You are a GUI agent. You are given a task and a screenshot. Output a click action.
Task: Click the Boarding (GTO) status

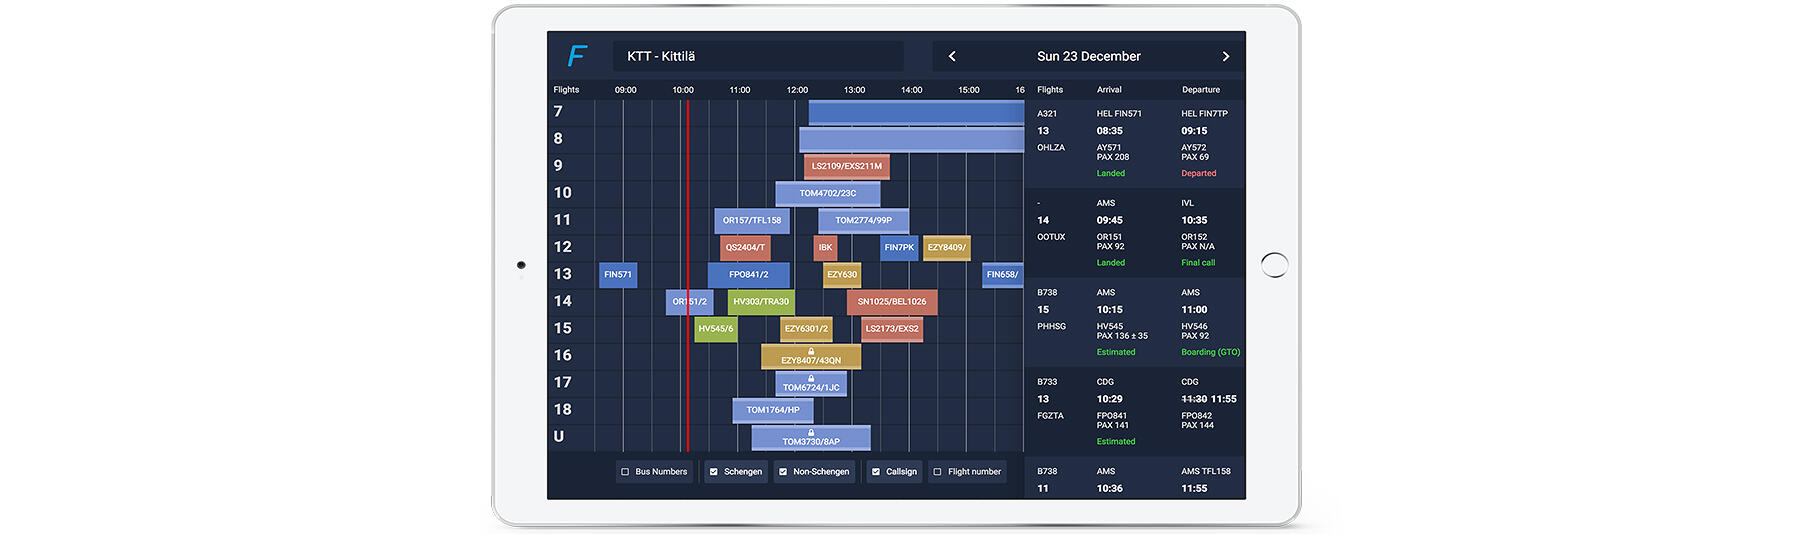(x=1210, y=352)
